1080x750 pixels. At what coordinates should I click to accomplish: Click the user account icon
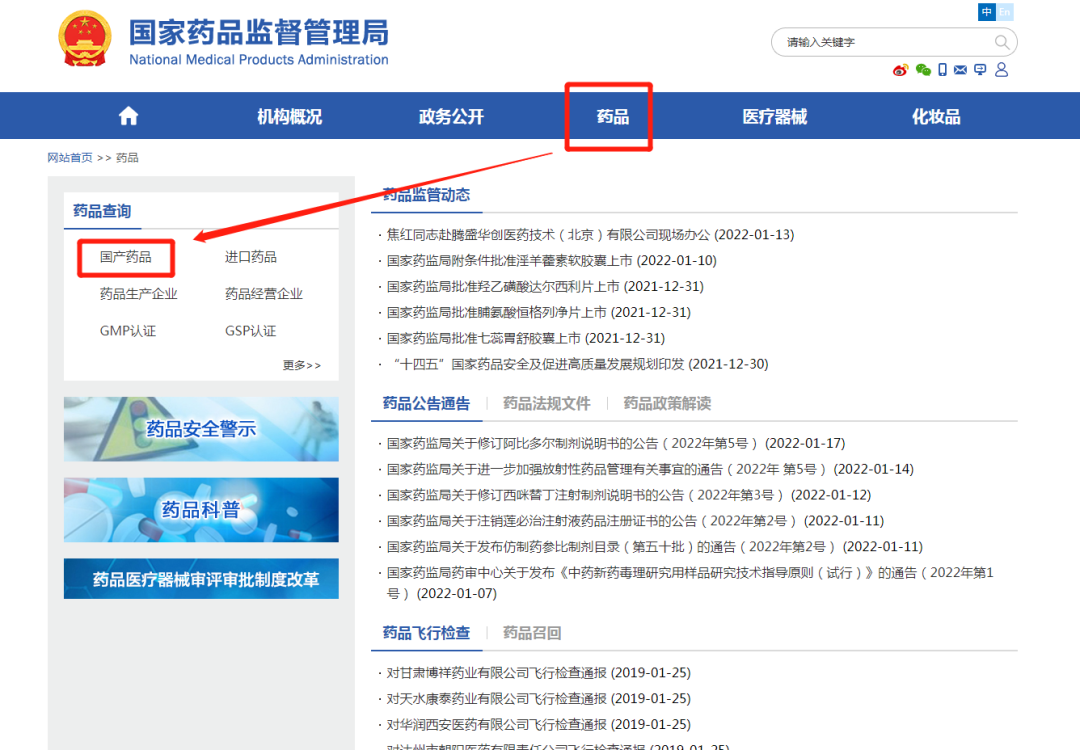pos(1001,70)
